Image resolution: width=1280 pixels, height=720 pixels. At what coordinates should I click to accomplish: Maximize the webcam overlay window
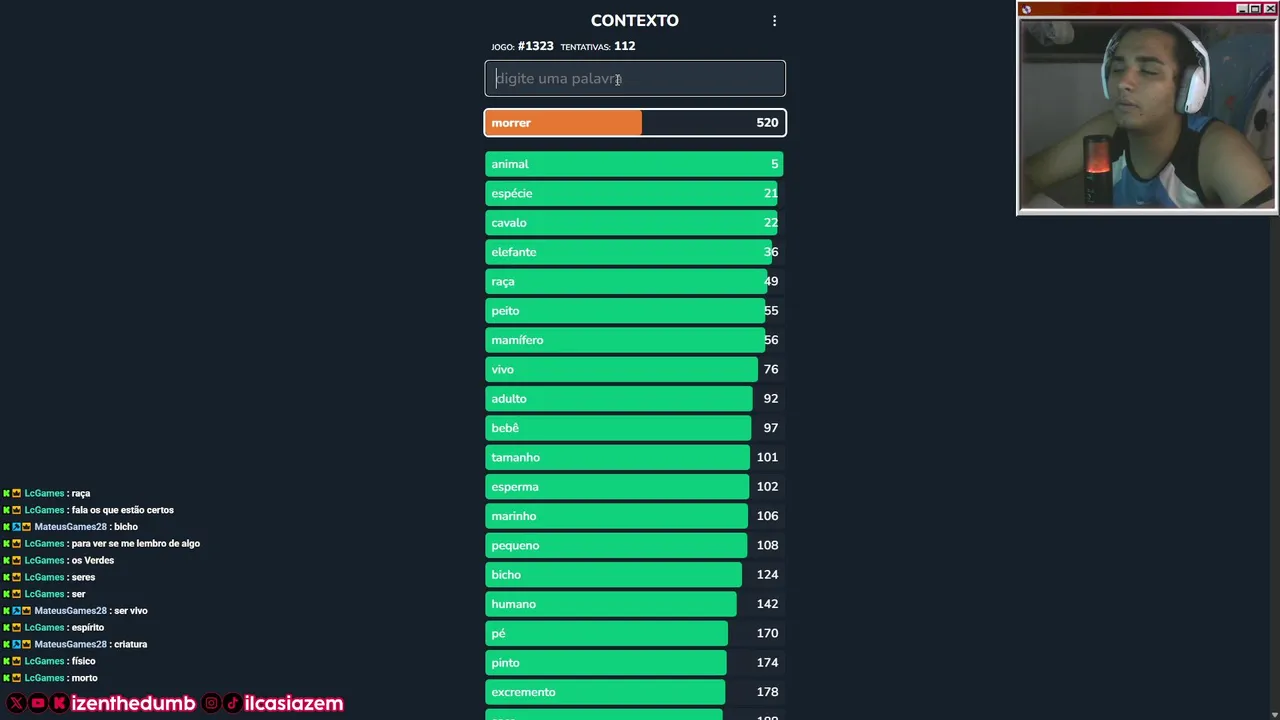pyautogui.click(x=1255, y=9)
